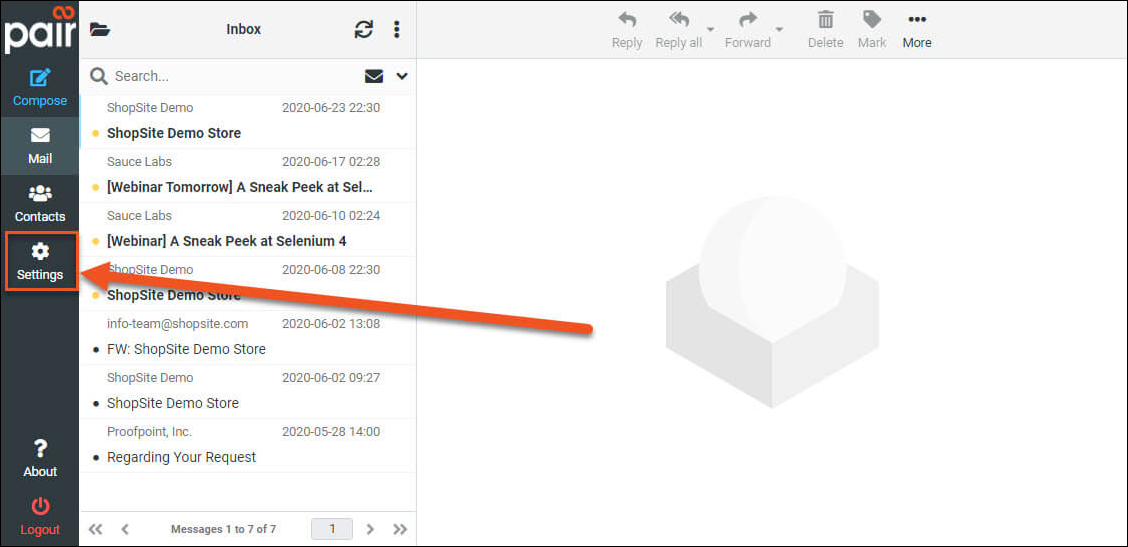Open ShopSite Demo Store email from 2020-06-02 09:27
1128x547 pixels.
(x=247, y=392)
